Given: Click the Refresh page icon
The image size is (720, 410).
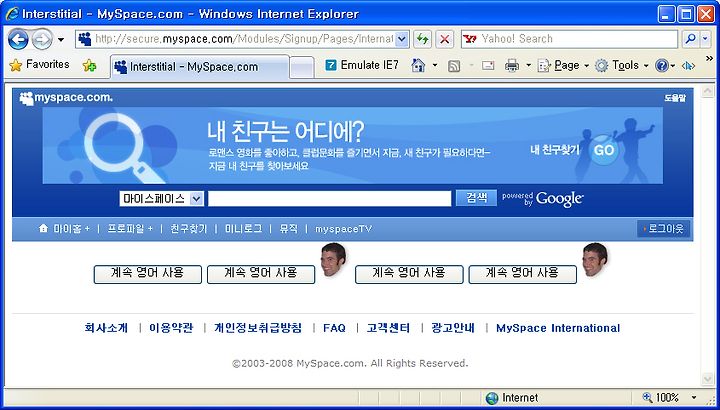Looking at the screenshot, I should pos(422,39).
